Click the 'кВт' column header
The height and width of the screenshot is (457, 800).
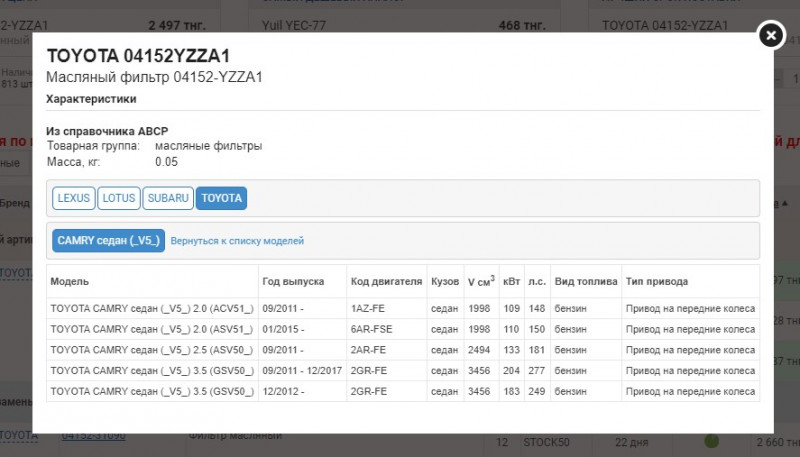point(511,282)
